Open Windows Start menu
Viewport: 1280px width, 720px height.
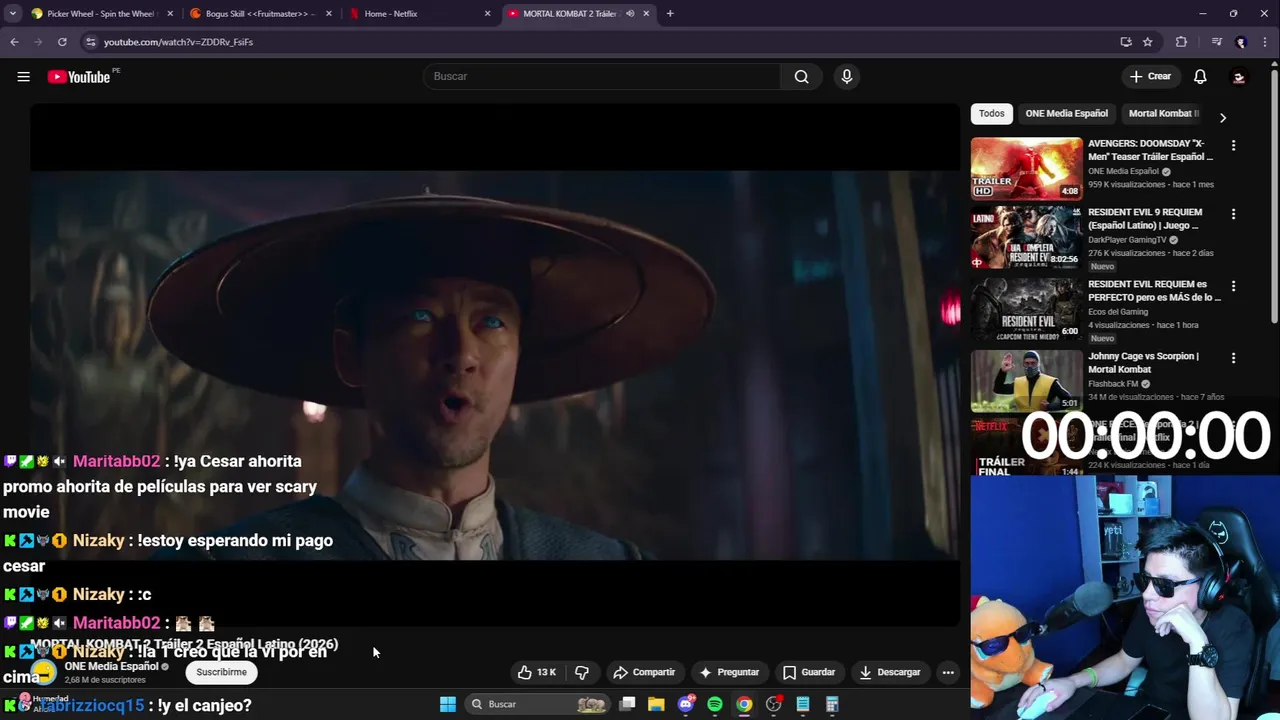[x=448, y=704]
